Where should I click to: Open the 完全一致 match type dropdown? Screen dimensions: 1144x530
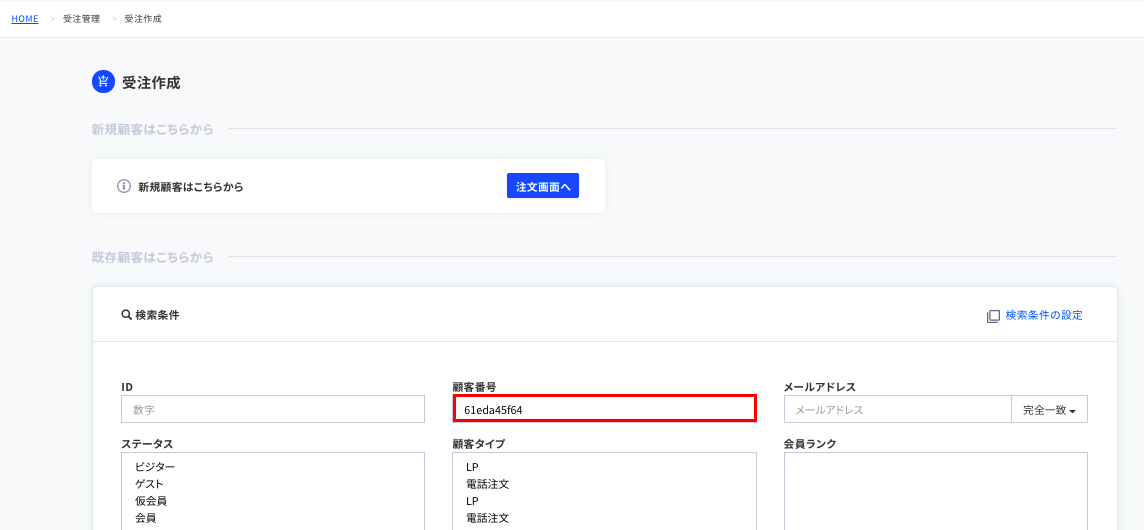[1049, 410]
